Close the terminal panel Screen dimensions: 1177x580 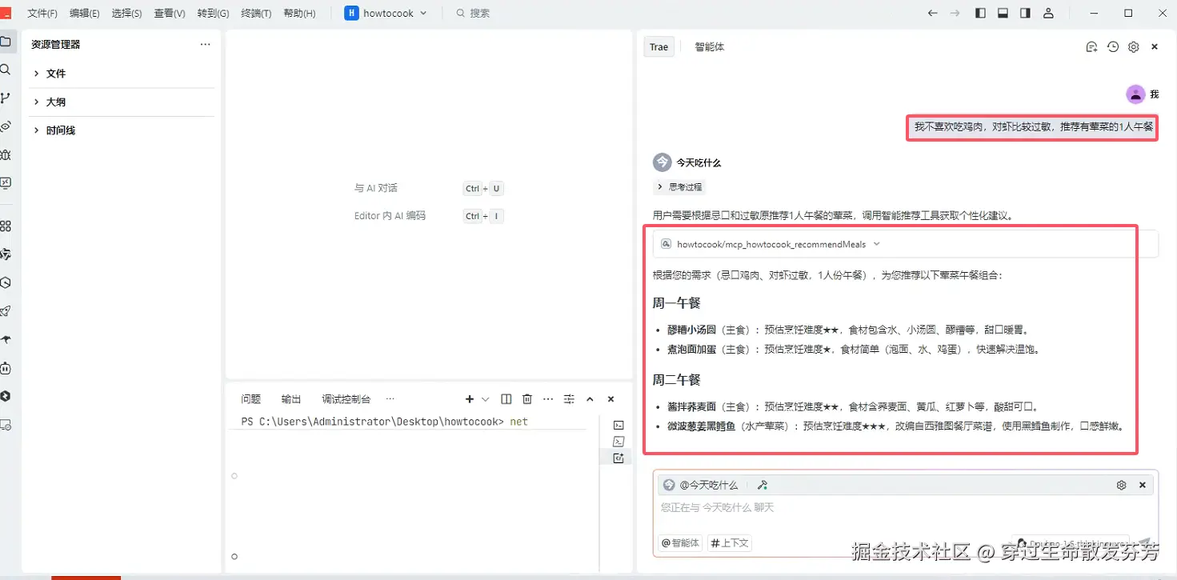[611, 399]
